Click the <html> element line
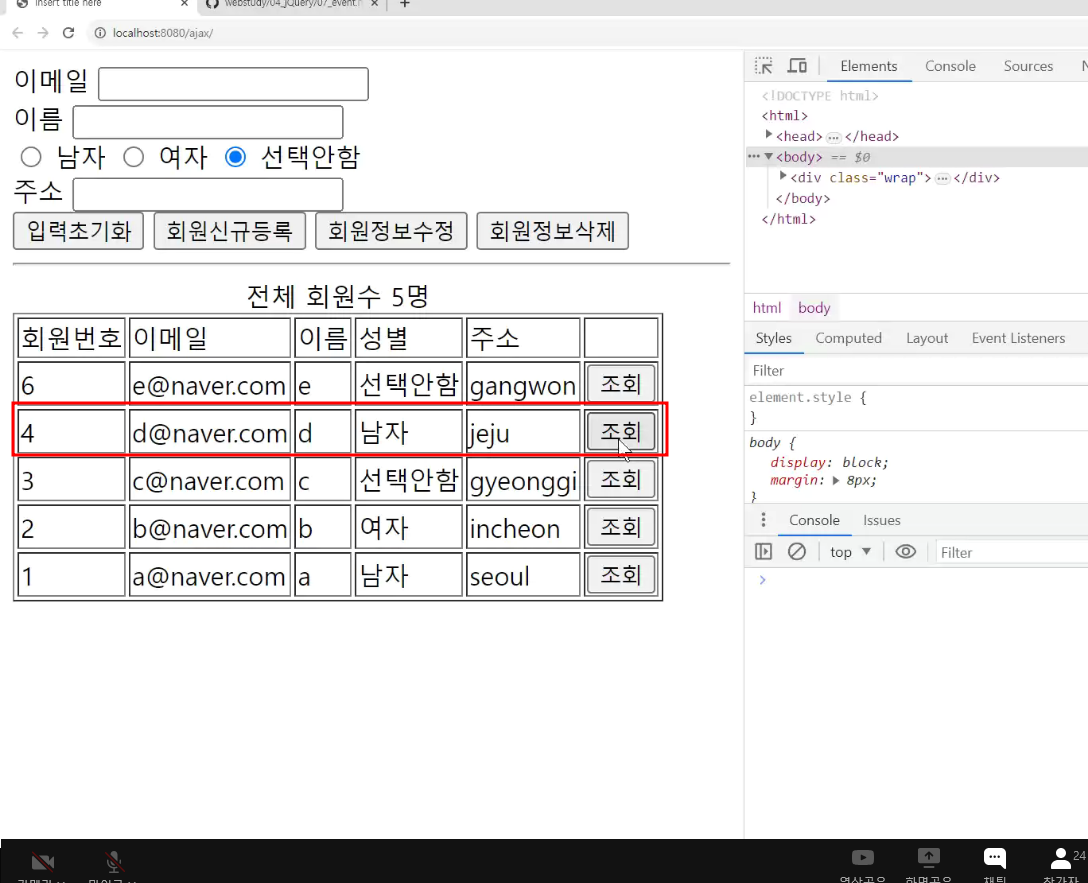This screenshot has width=1088, height=883. point(785,115)
